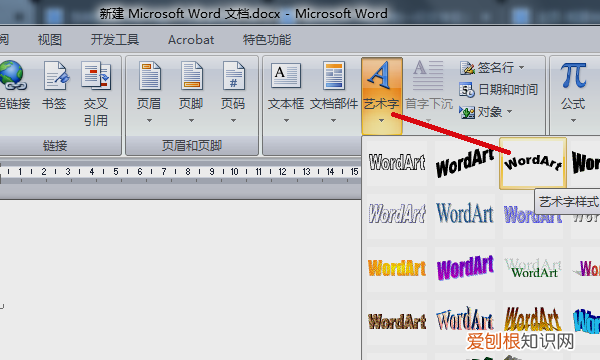Click inside the blank document page

point(180,279)
